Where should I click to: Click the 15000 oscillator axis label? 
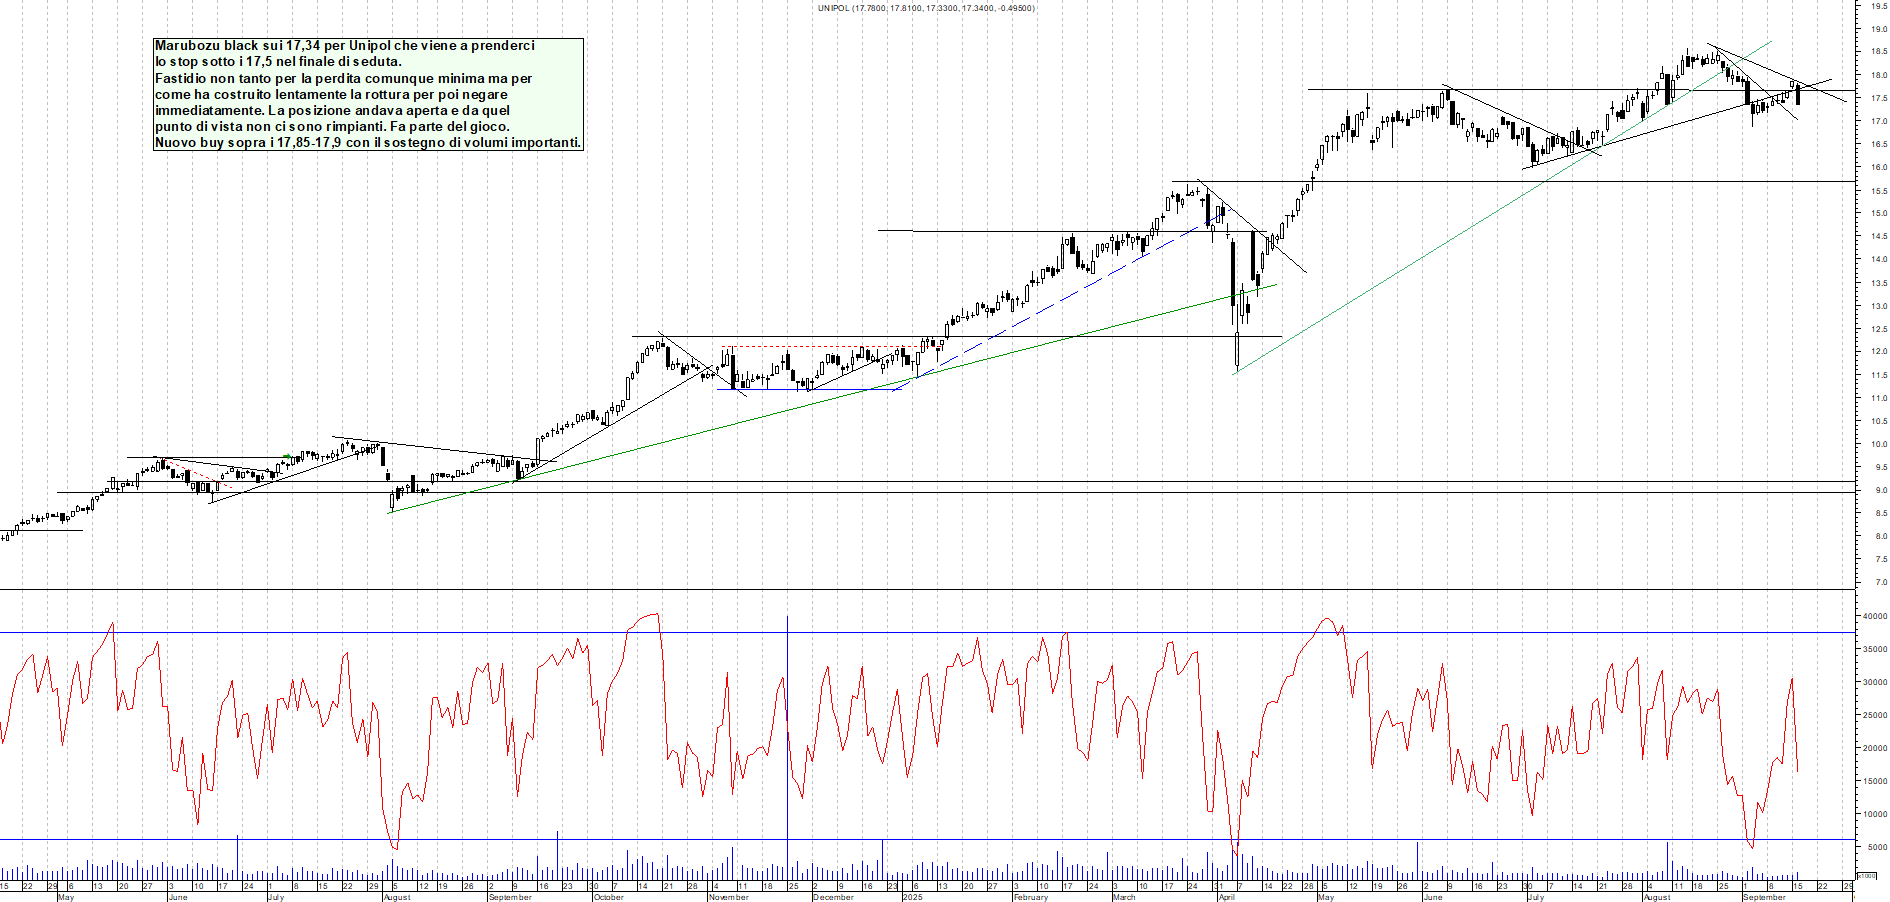pos(1874,781)
